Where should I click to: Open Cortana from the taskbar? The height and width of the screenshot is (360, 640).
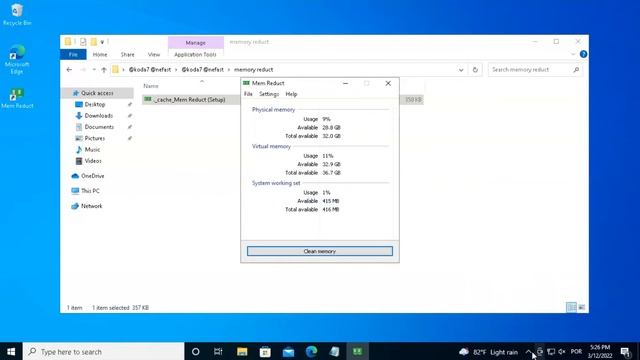tap(196, 351)
